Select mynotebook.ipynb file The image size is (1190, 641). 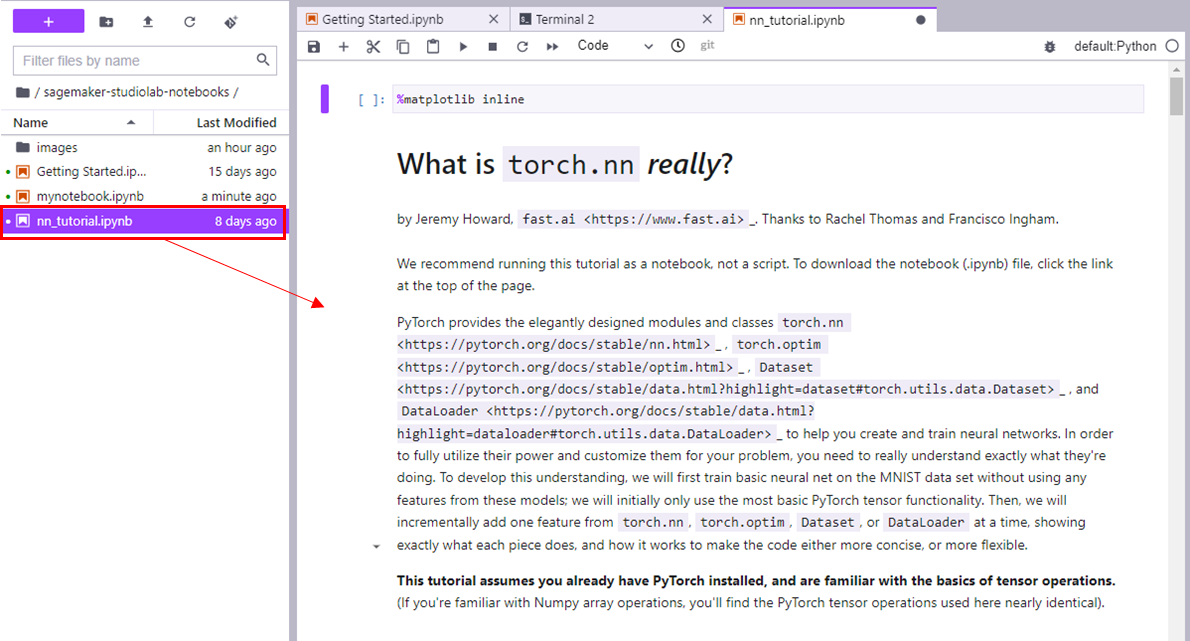(x=144, y=196)
